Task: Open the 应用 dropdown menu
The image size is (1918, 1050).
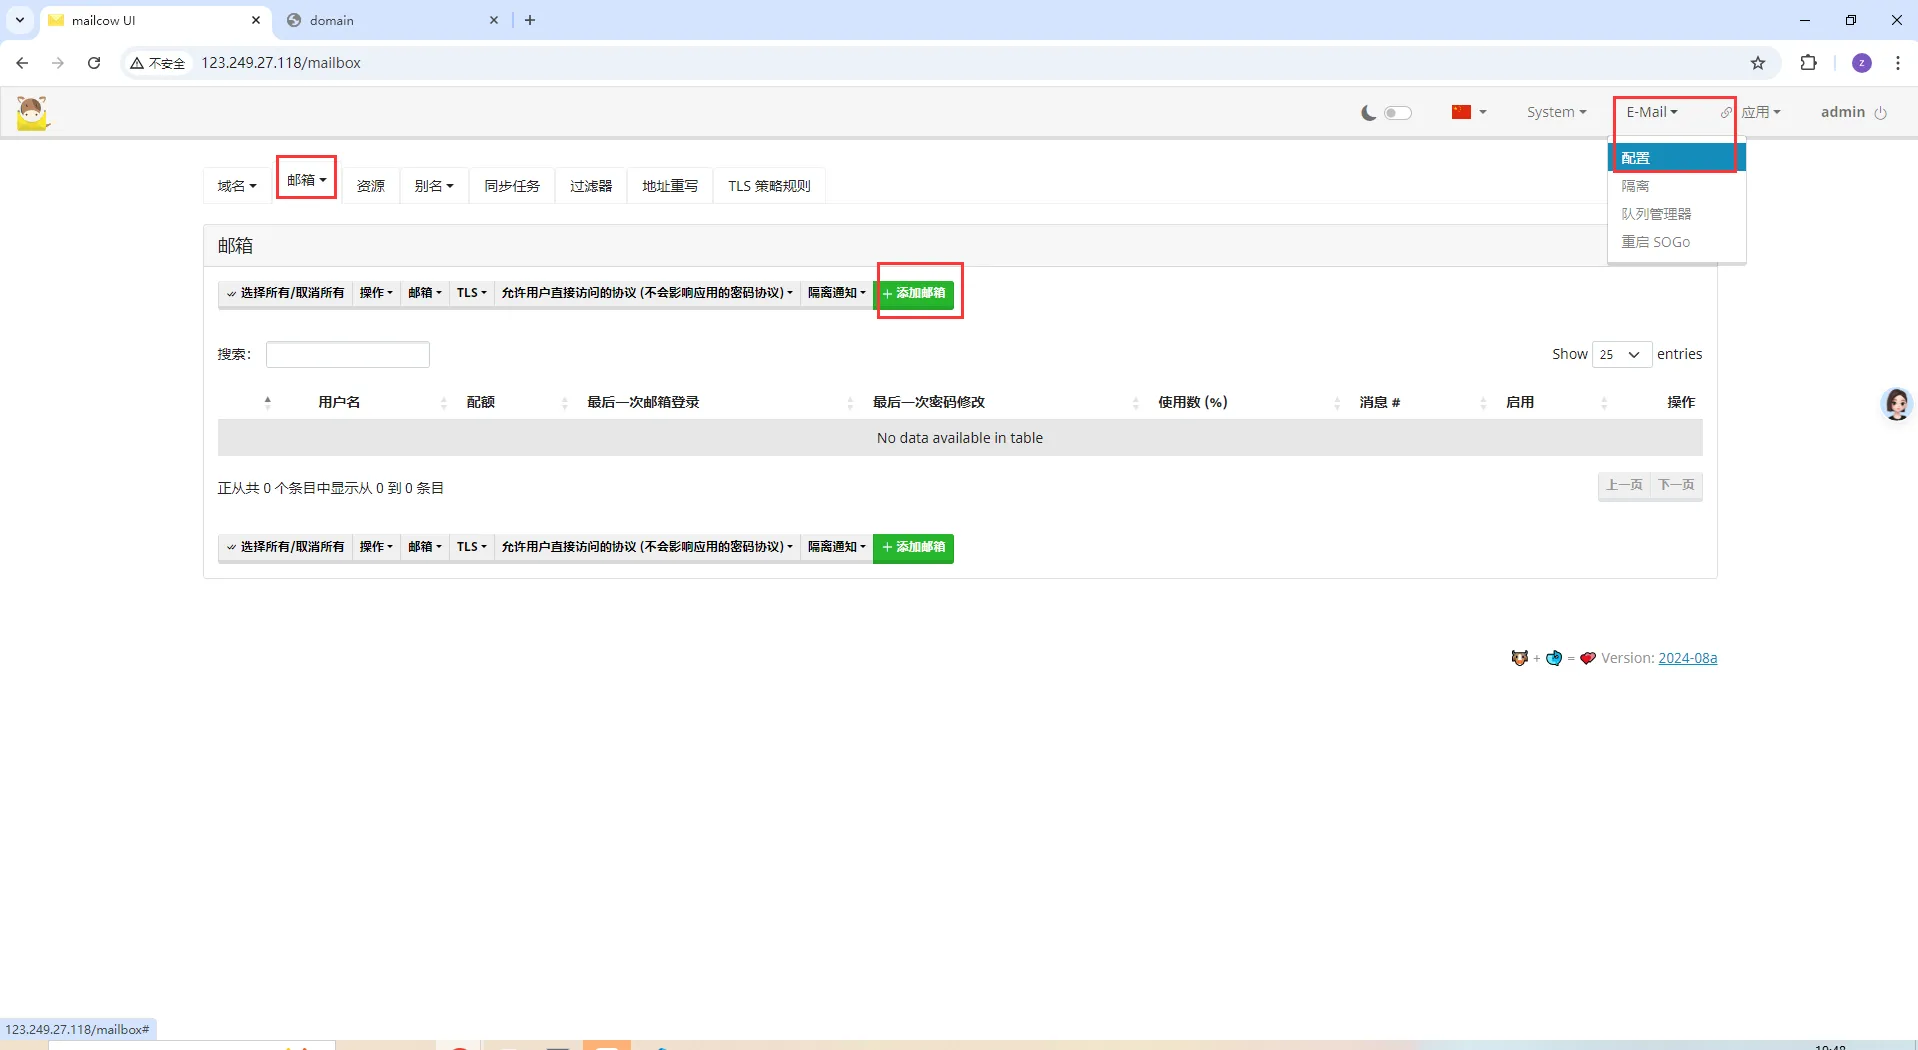Action: pyautogui.click(x=1760, y=112)
